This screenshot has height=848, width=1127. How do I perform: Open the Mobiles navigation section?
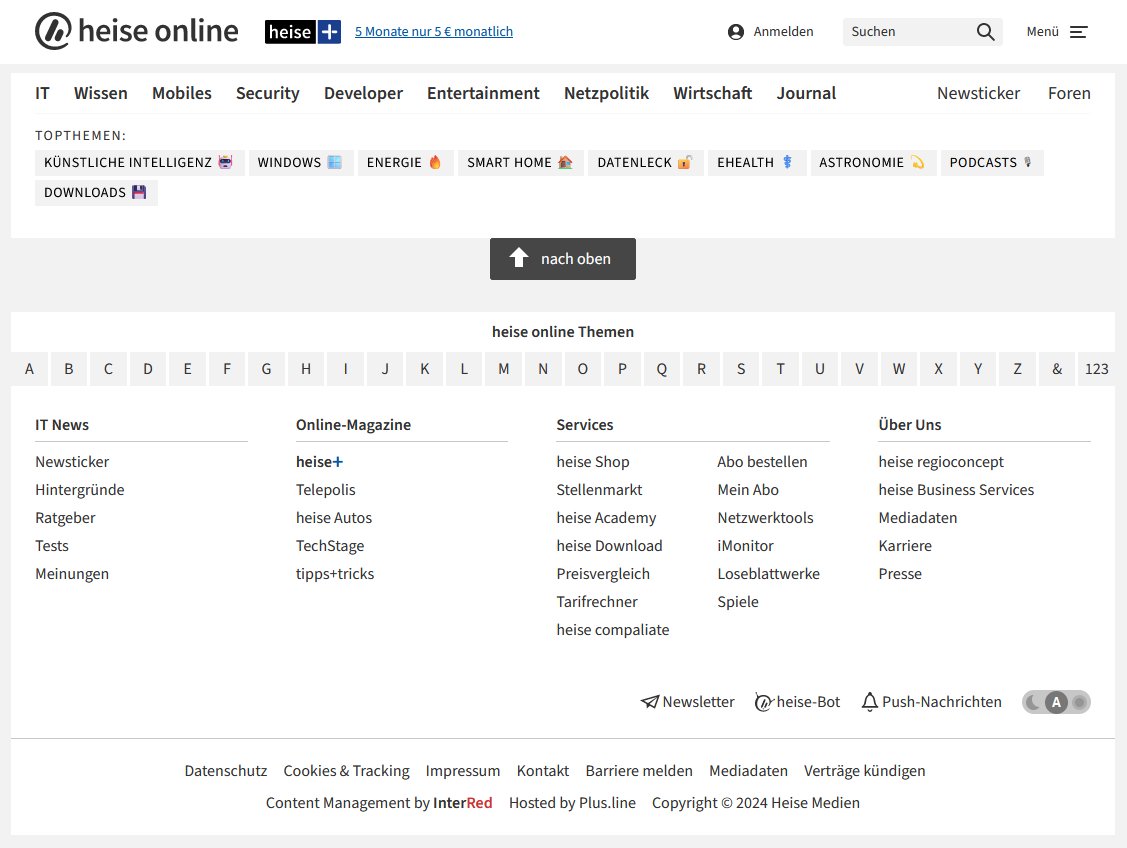182,93
